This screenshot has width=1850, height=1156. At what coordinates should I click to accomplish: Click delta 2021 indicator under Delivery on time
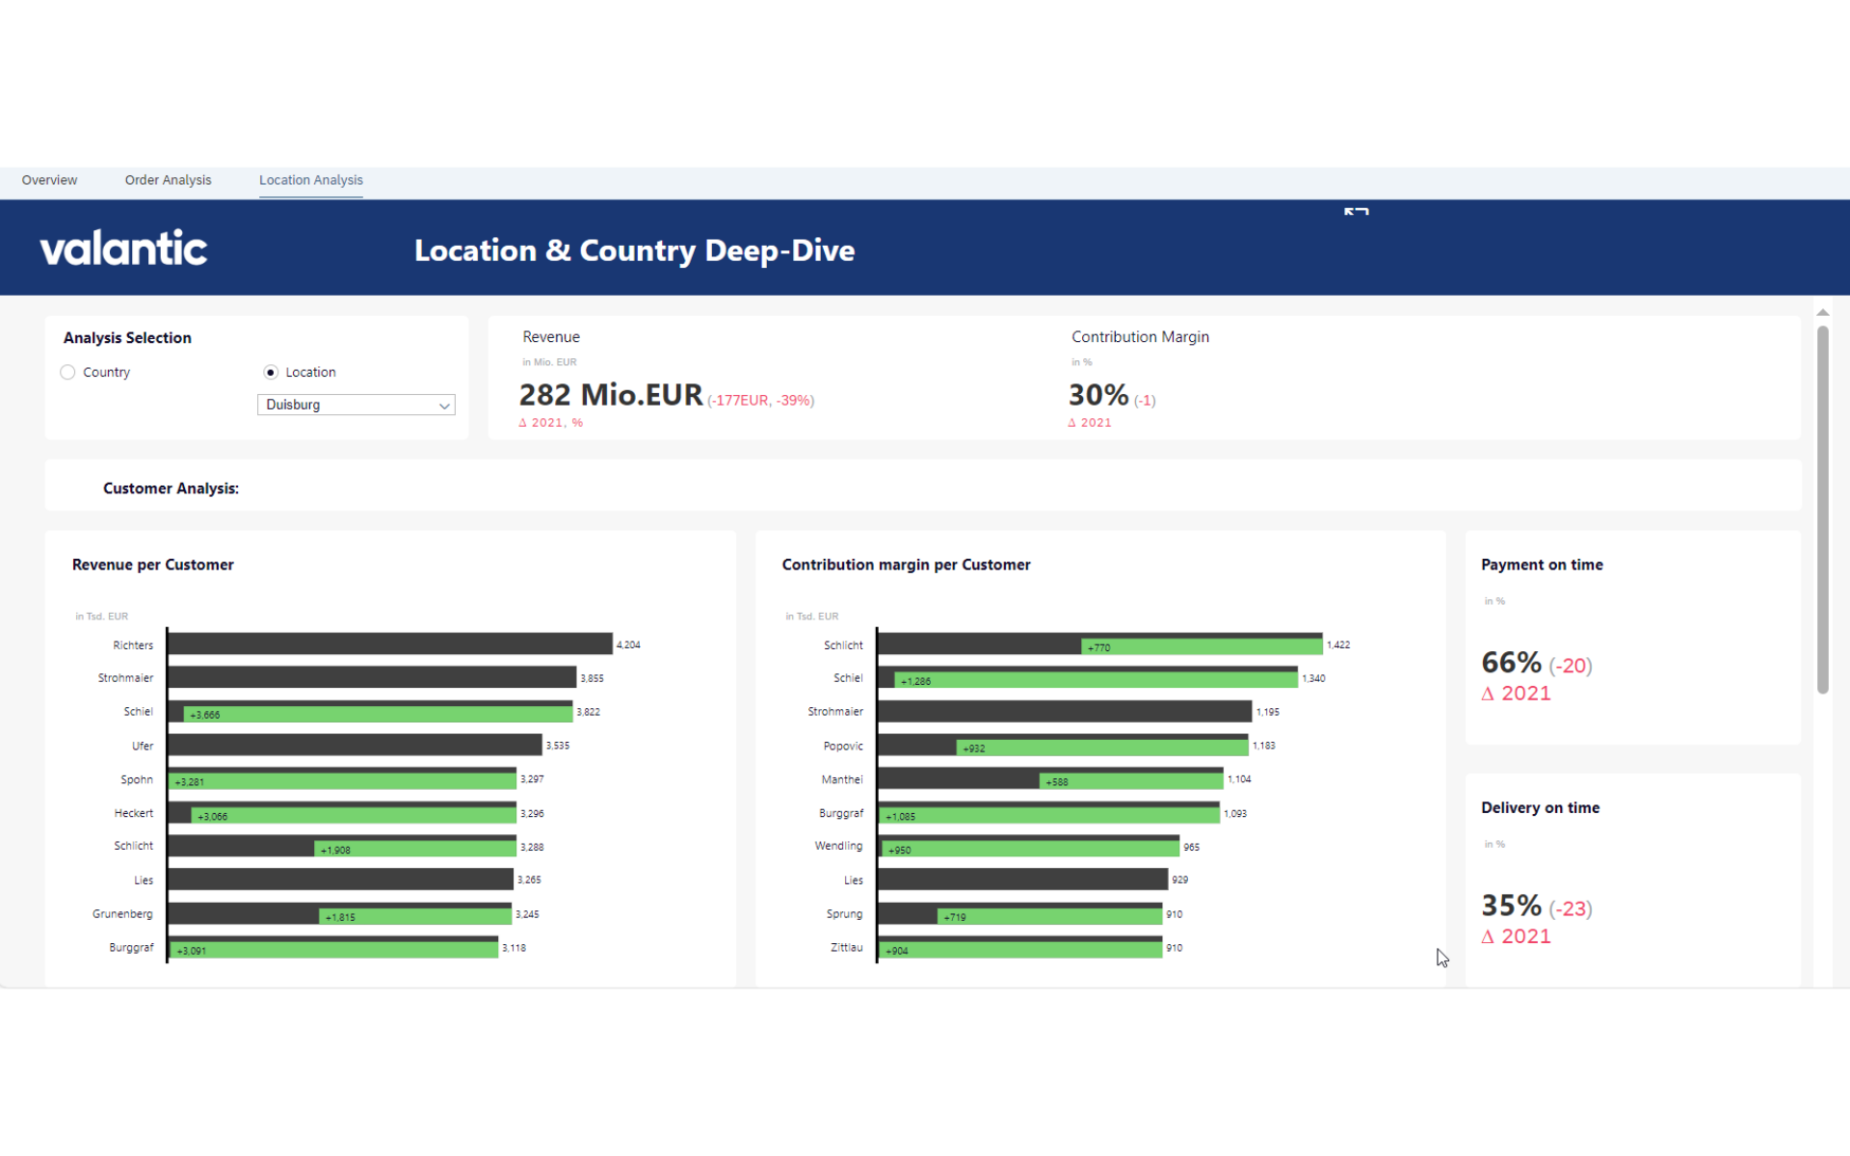coord(1516,936)
